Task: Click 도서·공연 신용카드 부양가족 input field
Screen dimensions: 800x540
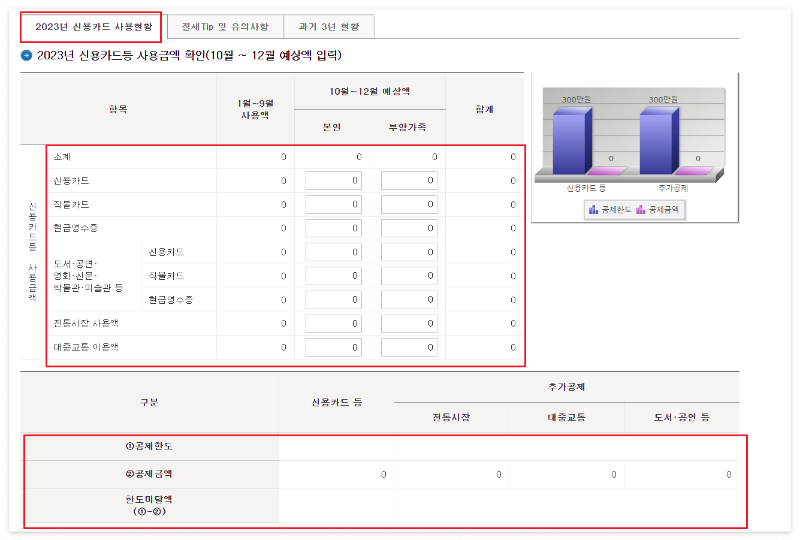Action: 409,252
